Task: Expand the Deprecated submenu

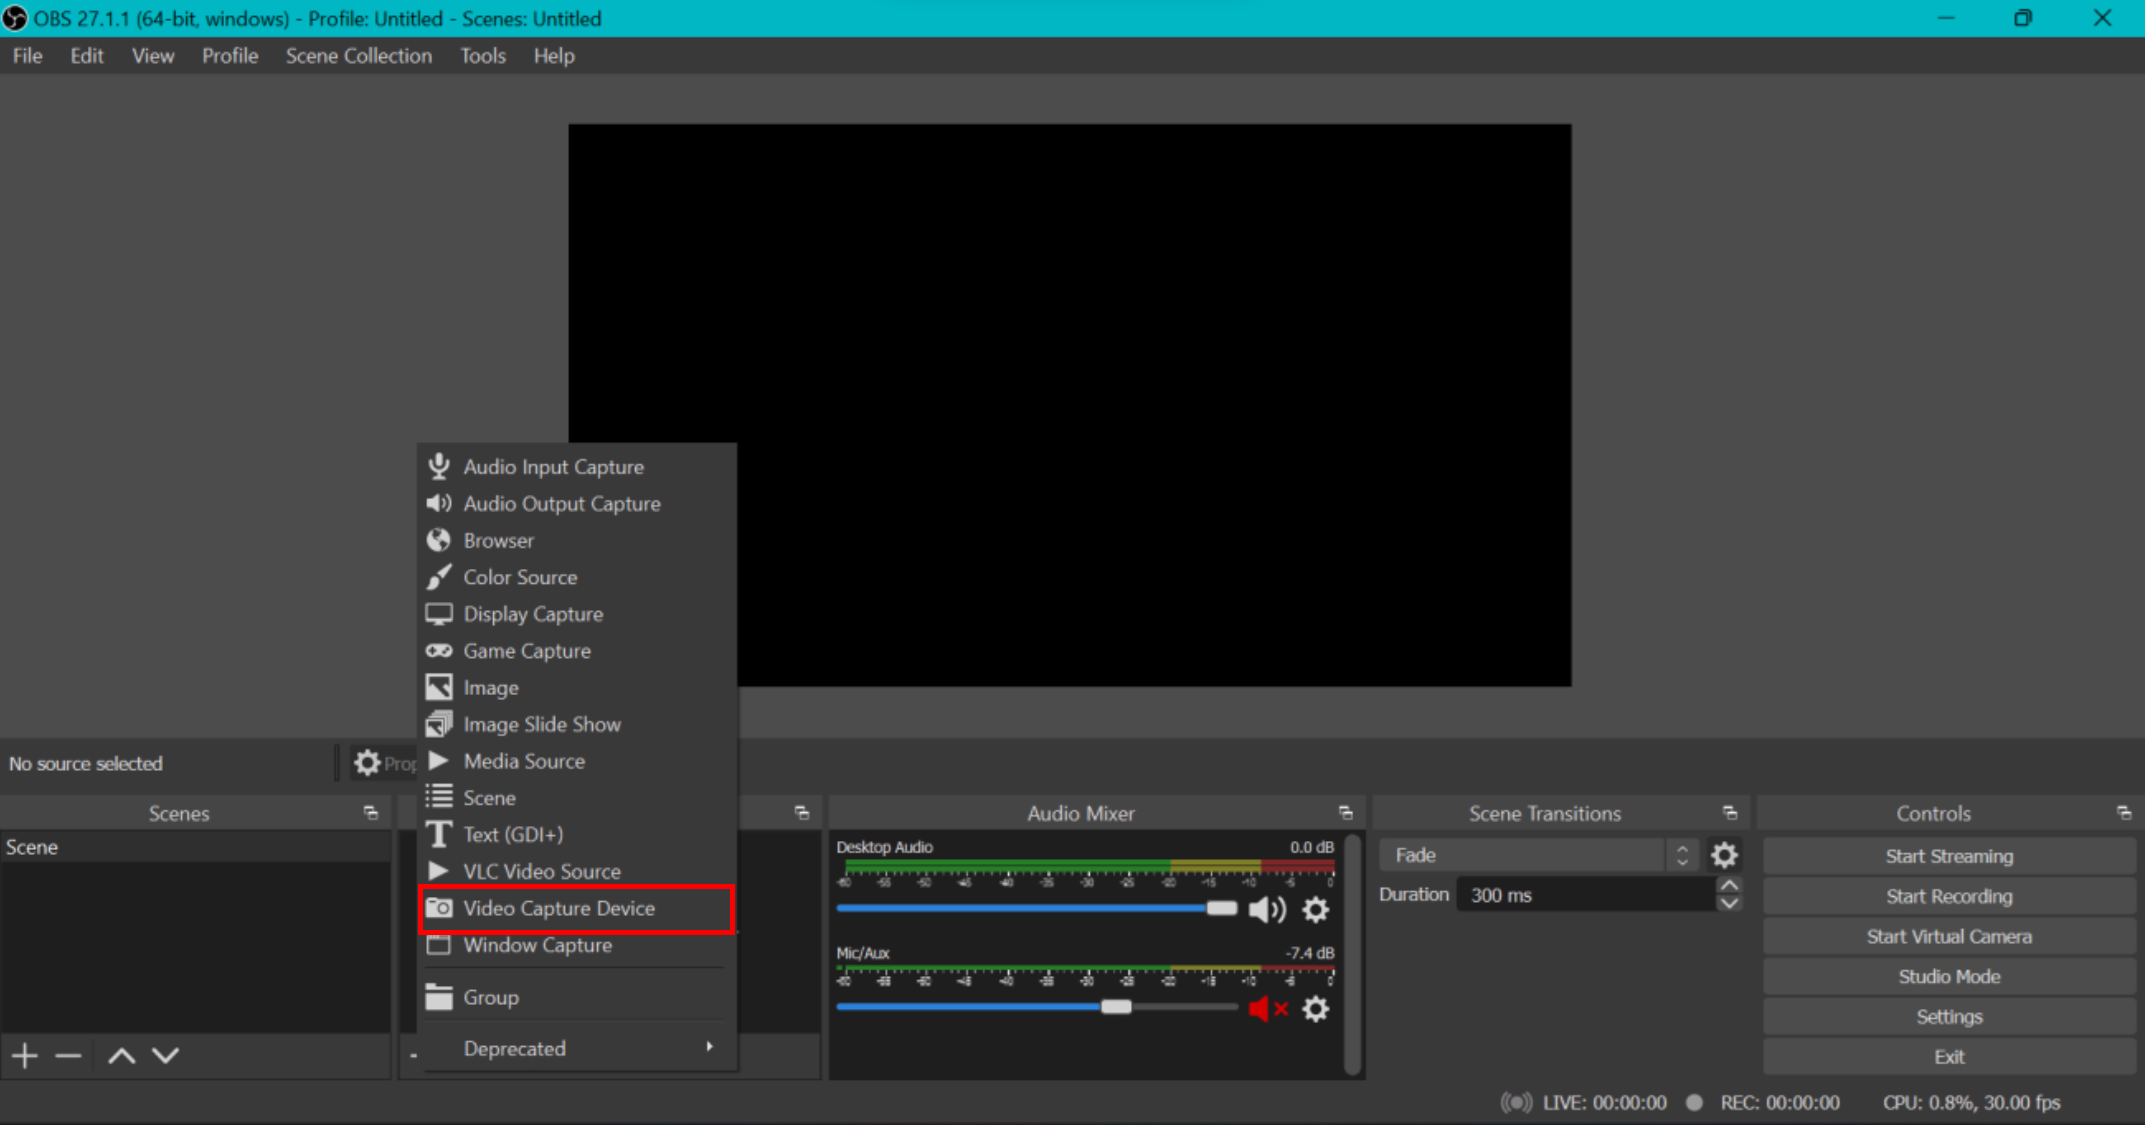Action: [578, 1048]
